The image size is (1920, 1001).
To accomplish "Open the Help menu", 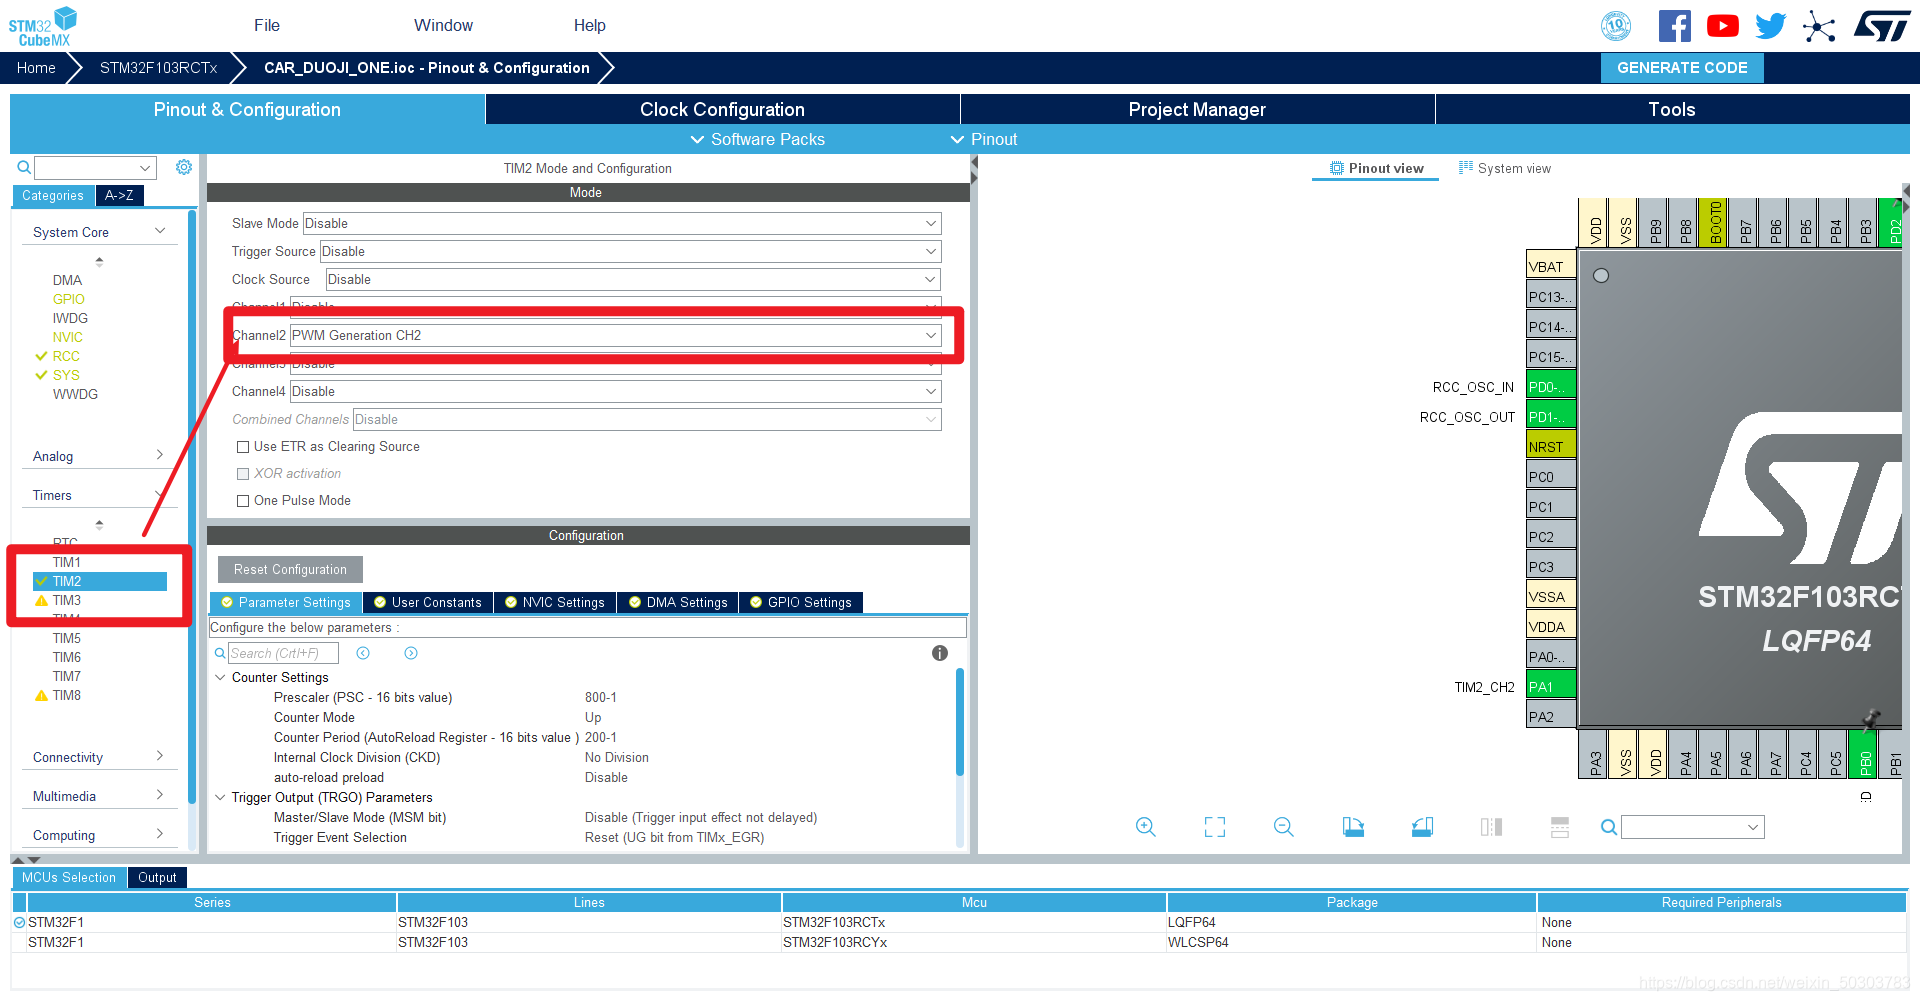I will 589,26.
